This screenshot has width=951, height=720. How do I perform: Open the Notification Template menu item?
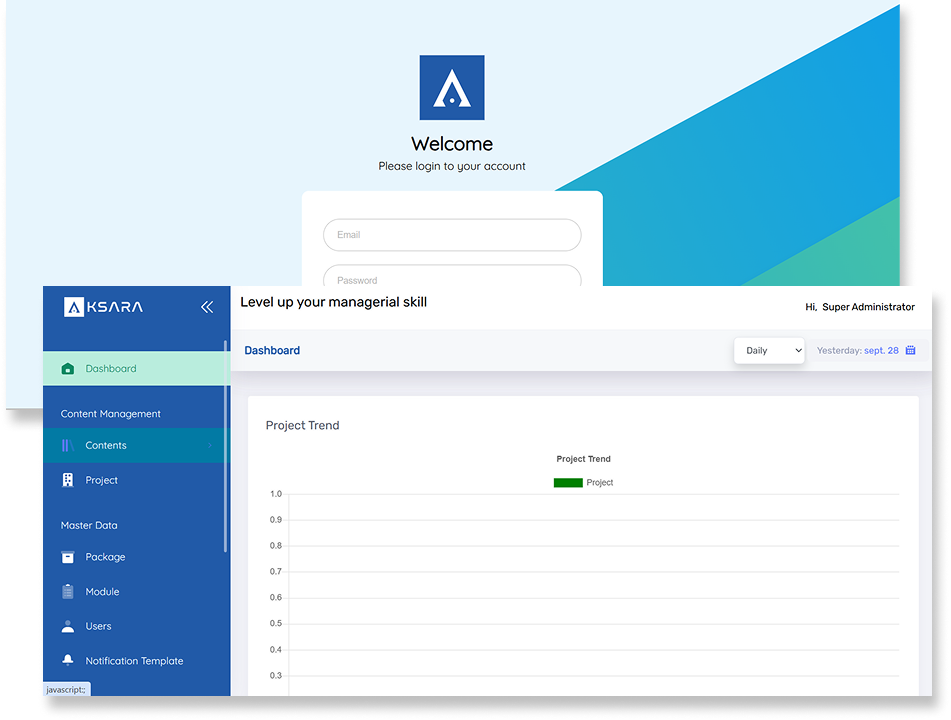(x=134, y=661)
